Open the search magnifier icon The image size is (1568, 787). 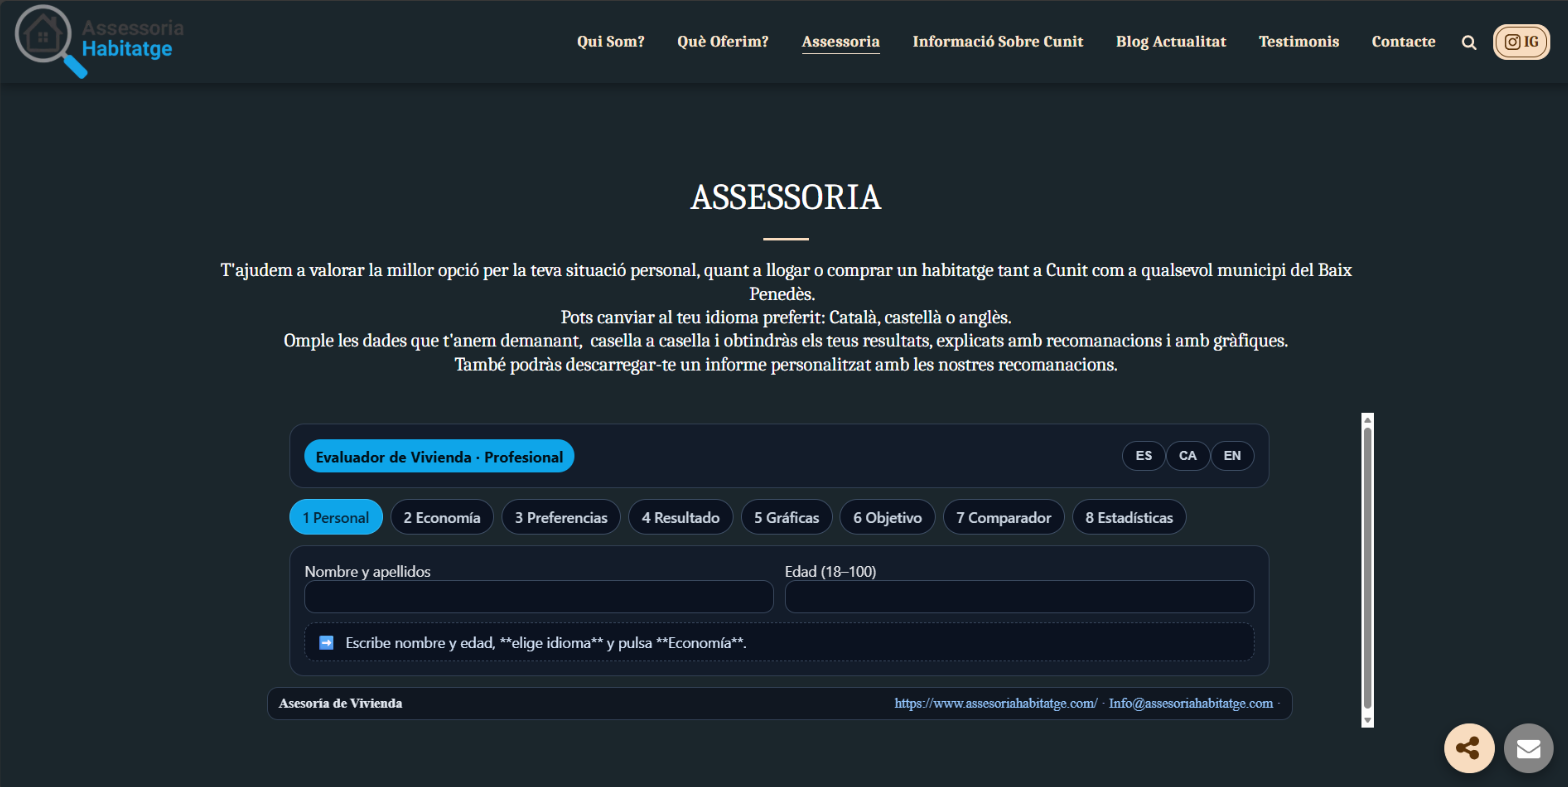tap(1468, 42)
